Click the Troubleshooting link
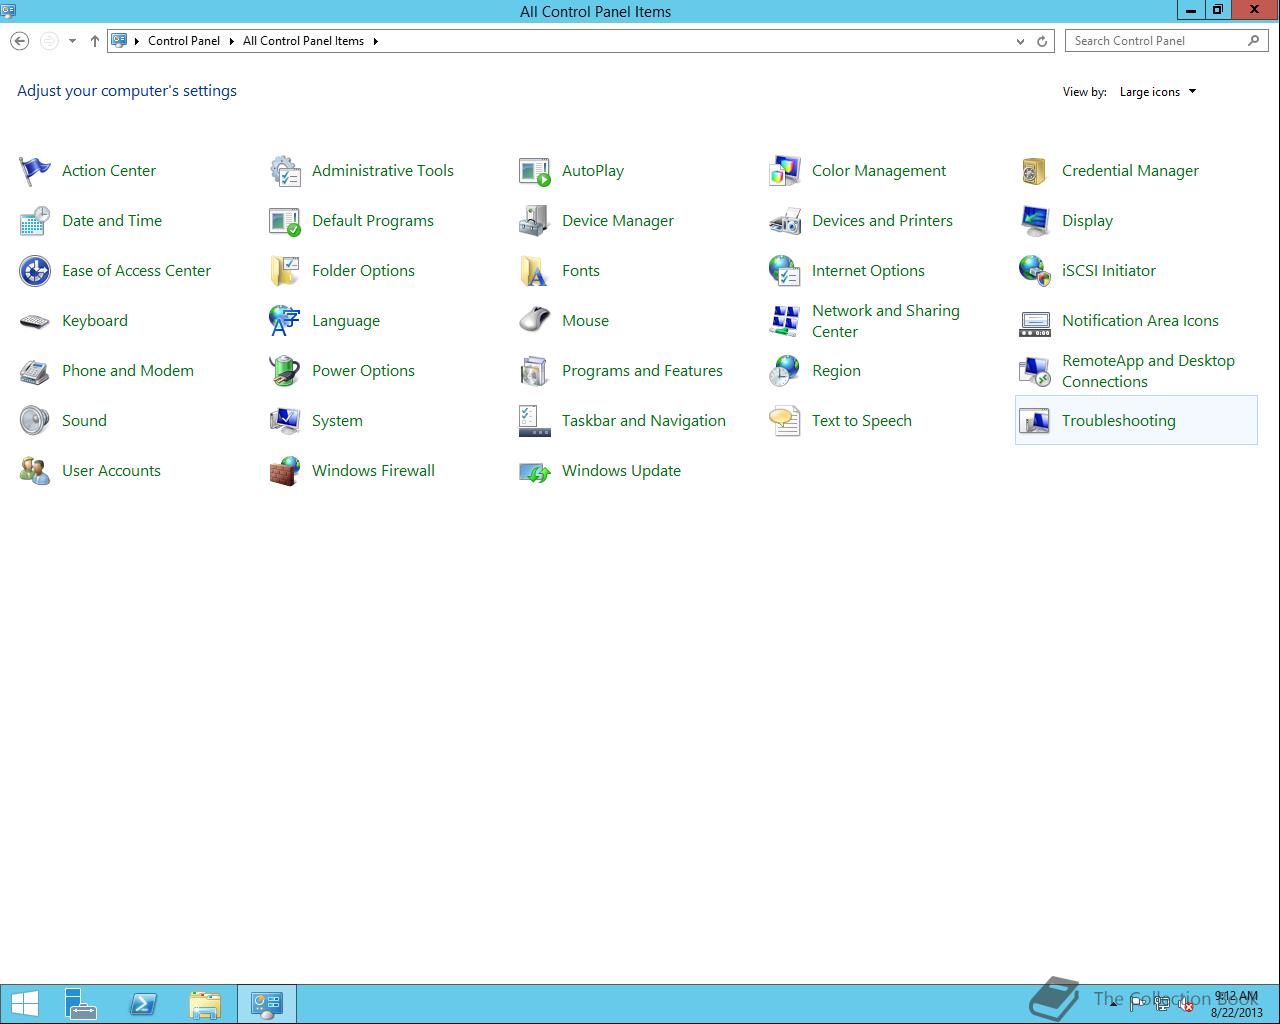The height and width of the screenshot is (1024, 1280). point(1118,421)
